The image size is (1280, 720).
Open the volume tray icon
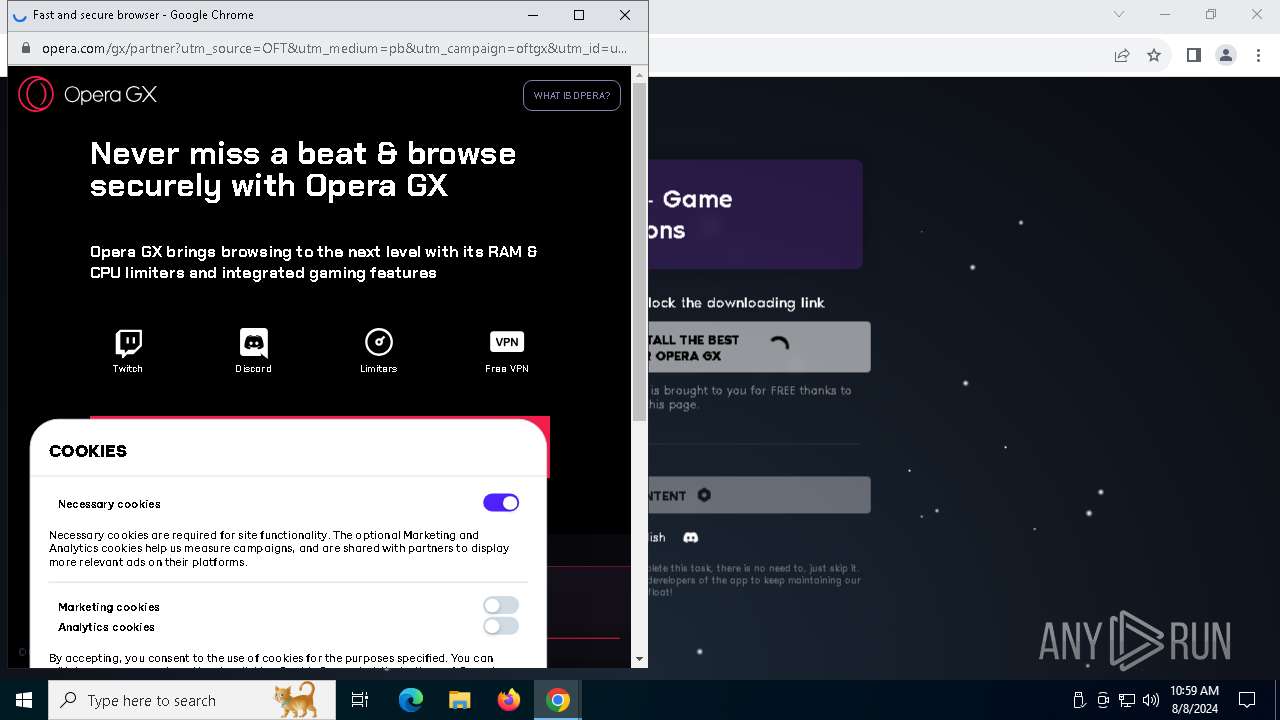[1151, 700]
